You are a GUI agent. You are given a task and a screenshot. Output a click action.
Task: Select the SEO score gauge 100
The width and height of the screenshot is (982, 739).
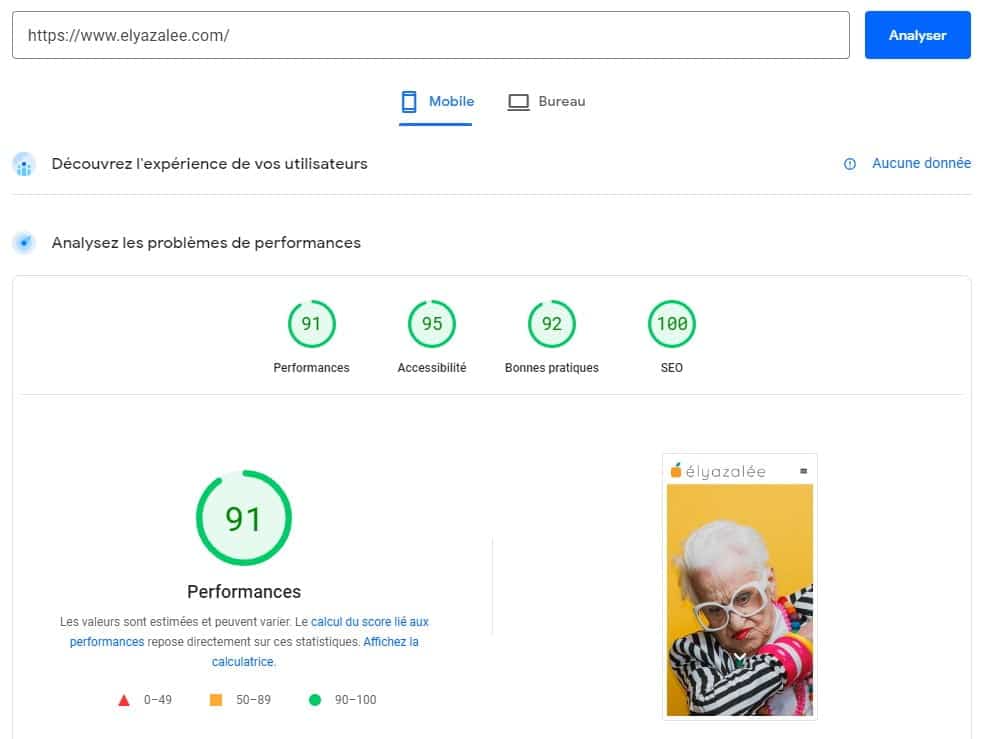(x=671, y=324)
